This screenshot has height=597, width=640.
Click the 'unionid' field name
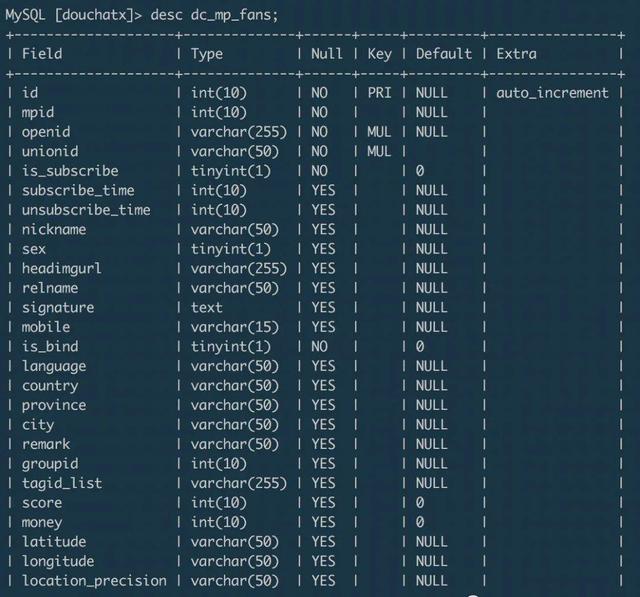[50, 151]
